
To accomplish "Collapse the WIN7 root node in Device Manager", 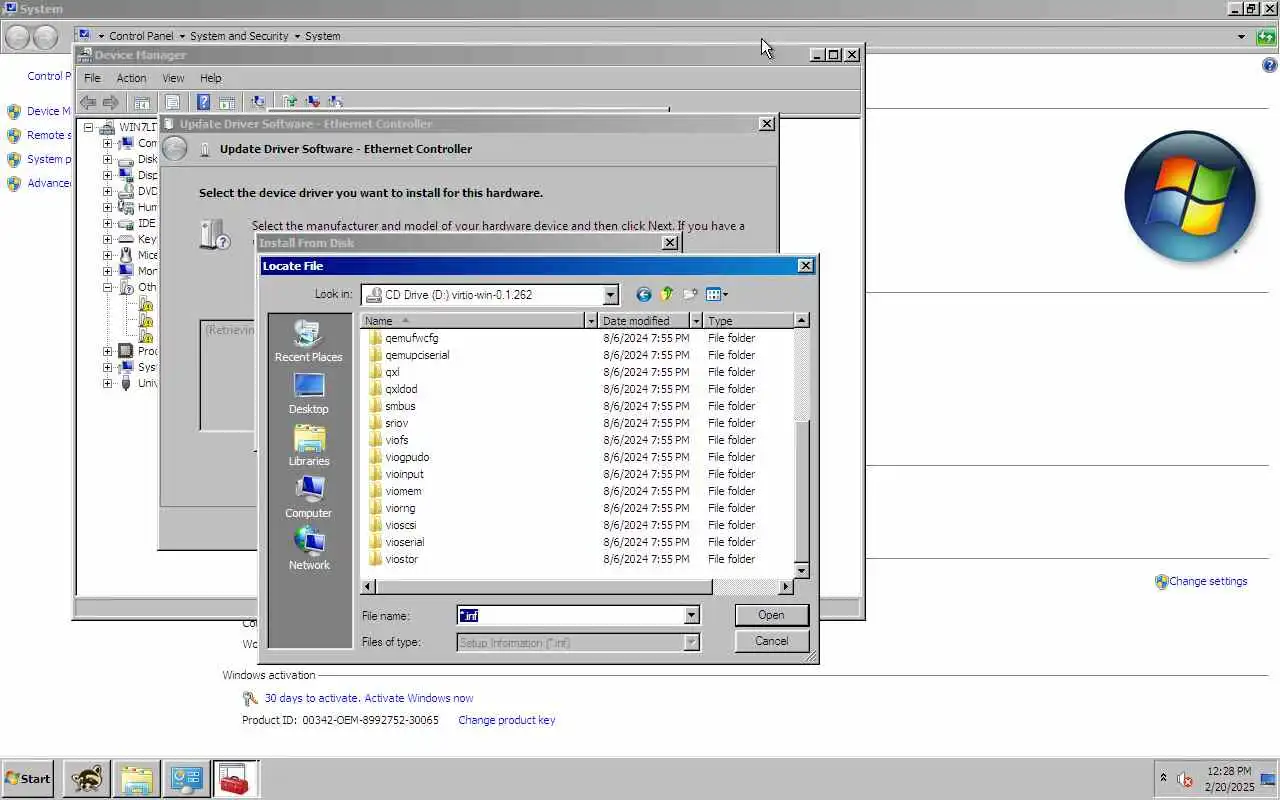I will point(88,127).
